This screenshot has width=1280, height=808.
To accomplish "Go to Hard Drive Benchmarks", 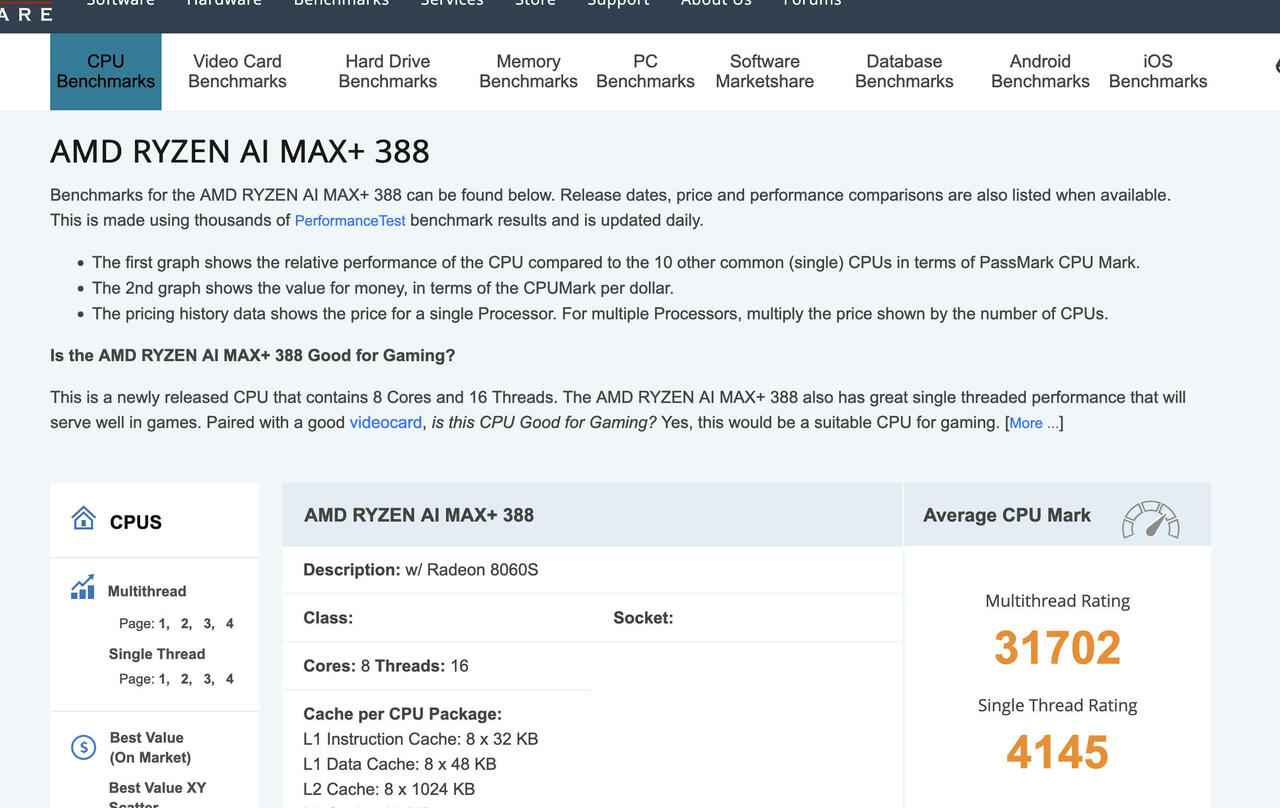I will 388,72.
